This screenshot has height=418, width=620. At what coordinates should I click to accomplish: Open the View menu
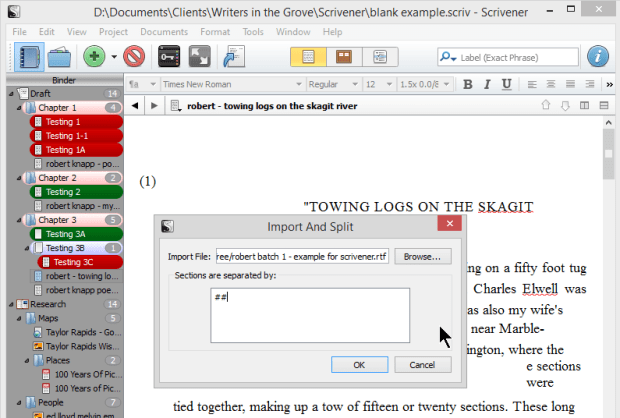click(x=77, y=32)
